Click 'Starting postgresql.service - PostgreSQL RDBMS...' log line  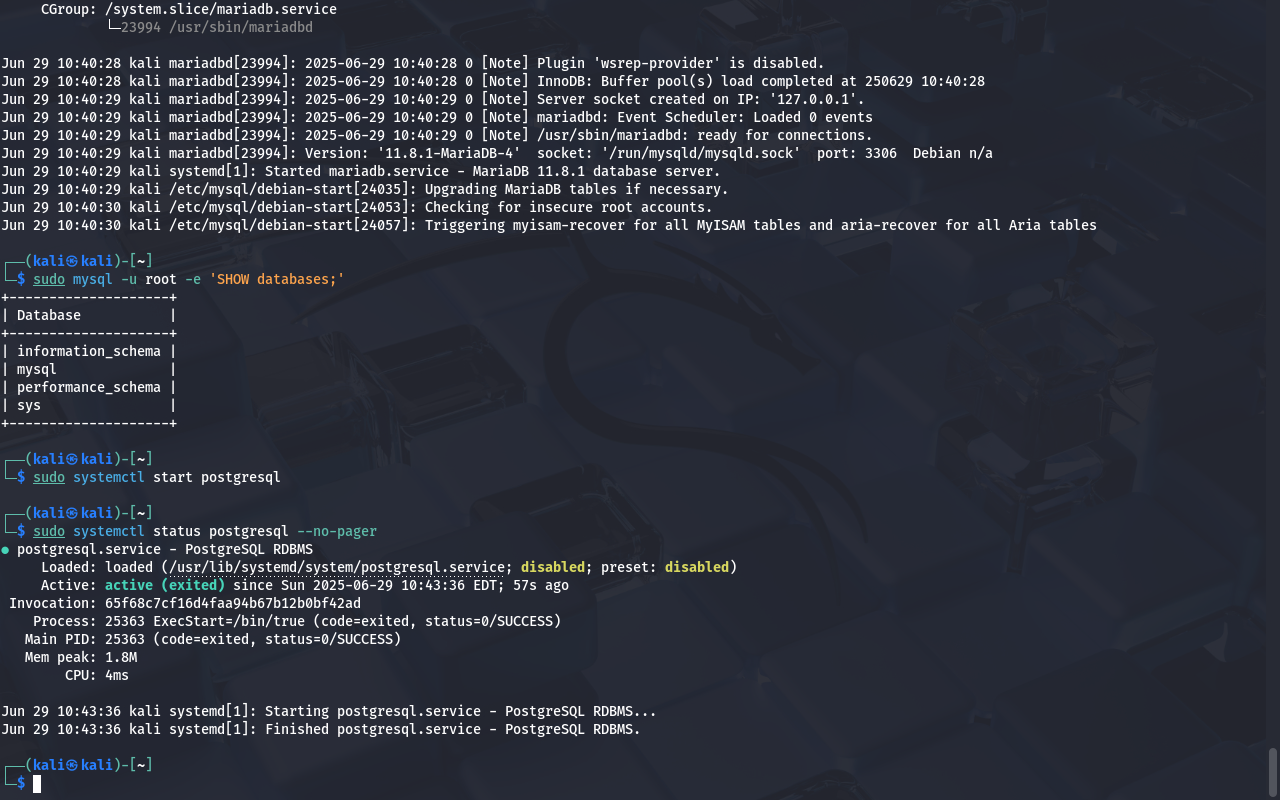(329, 711)
